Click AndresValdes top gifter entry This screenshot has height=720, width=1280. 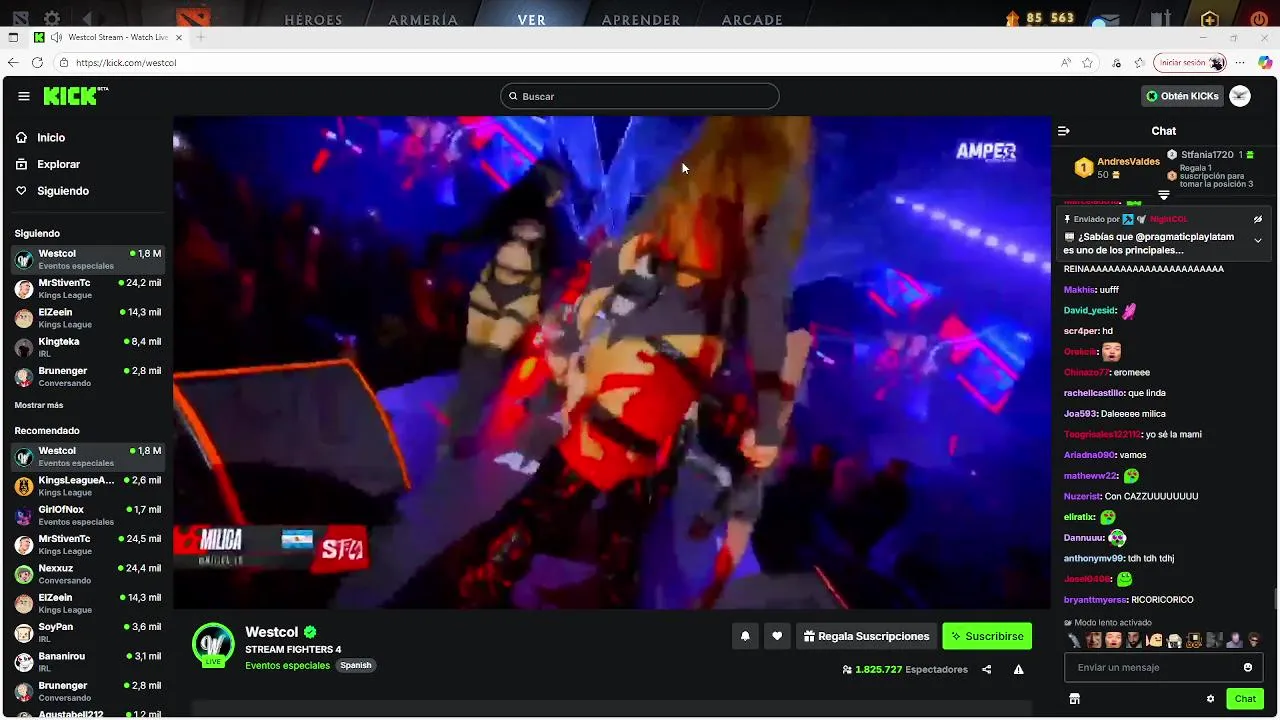coord(1117,167)
